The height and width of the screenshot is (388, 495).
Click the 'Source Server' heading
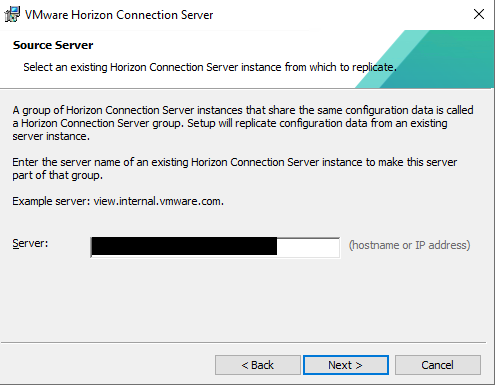pos(53,45)
